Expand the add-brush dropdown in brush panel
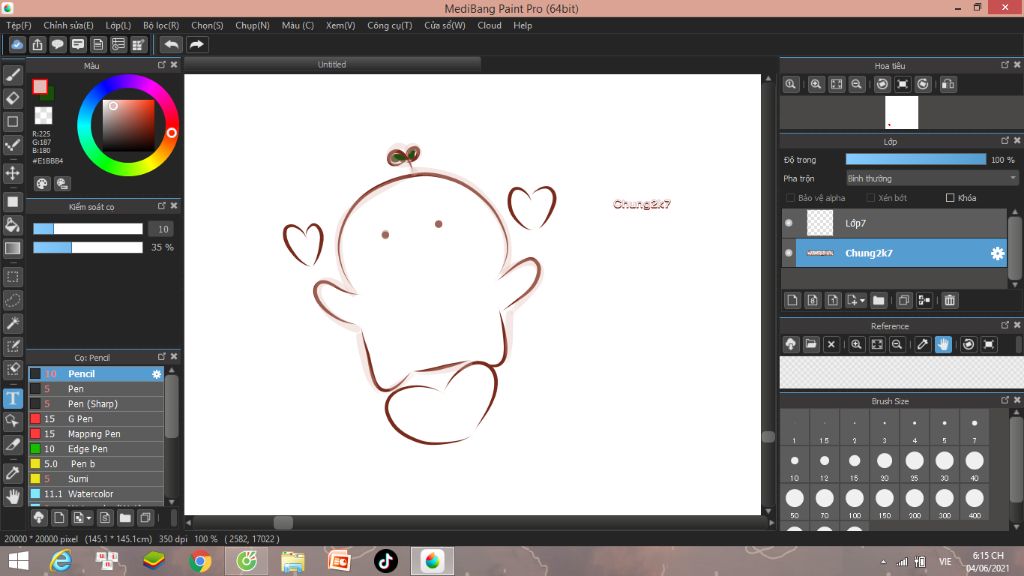Screen dimensions: 1024x576 (89, 519)
